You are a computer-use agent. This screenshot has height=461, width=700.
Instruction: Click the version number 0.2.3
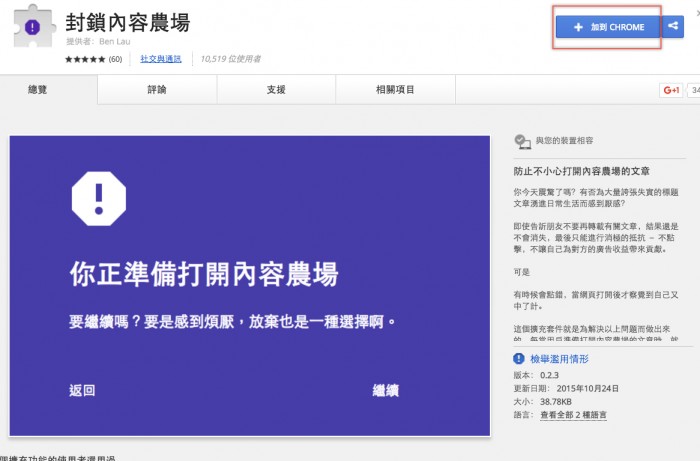tap(549, 375)
